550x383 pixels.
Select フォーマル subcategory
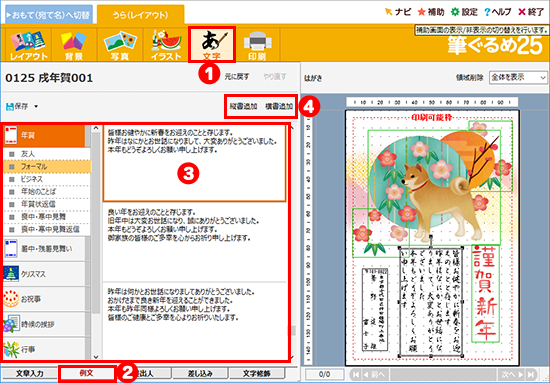(x=47, y=167)
